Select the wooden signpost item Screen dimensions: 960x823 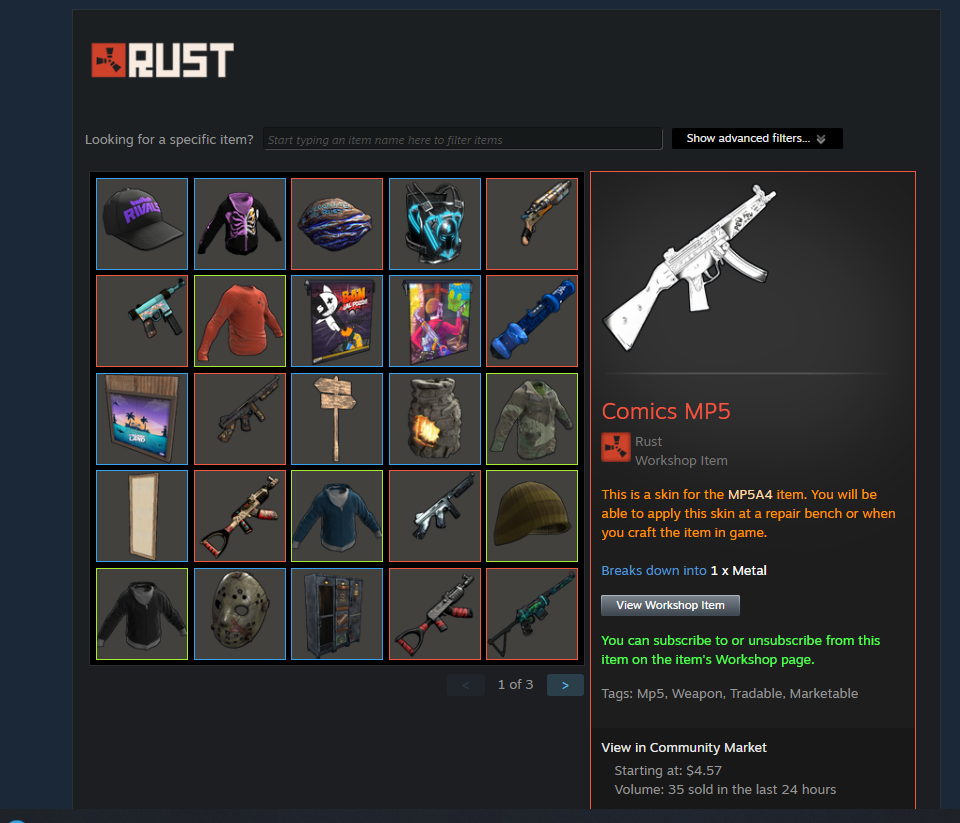(337, 419)
